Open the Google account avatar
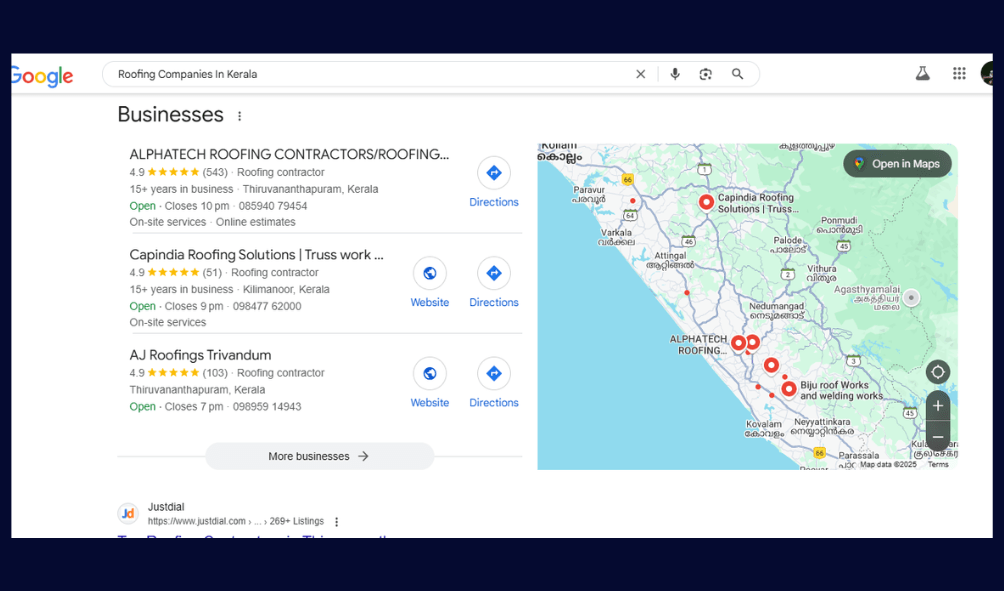Viewport: 1004px width, 591px height. click(987, 73)
